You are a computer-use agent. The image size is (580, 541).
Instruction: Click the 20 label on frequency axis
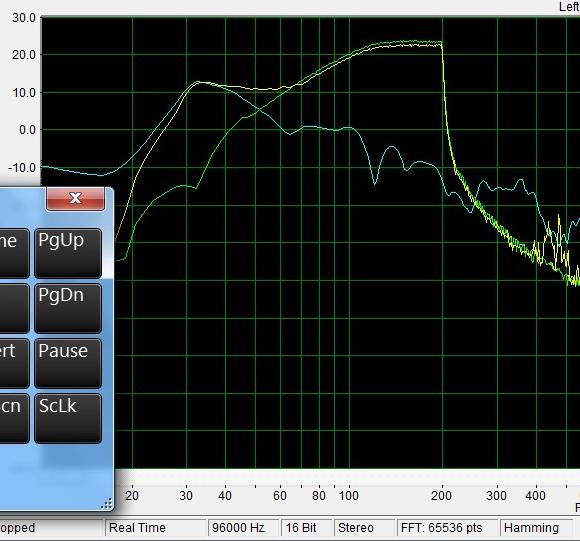(132, 496)
